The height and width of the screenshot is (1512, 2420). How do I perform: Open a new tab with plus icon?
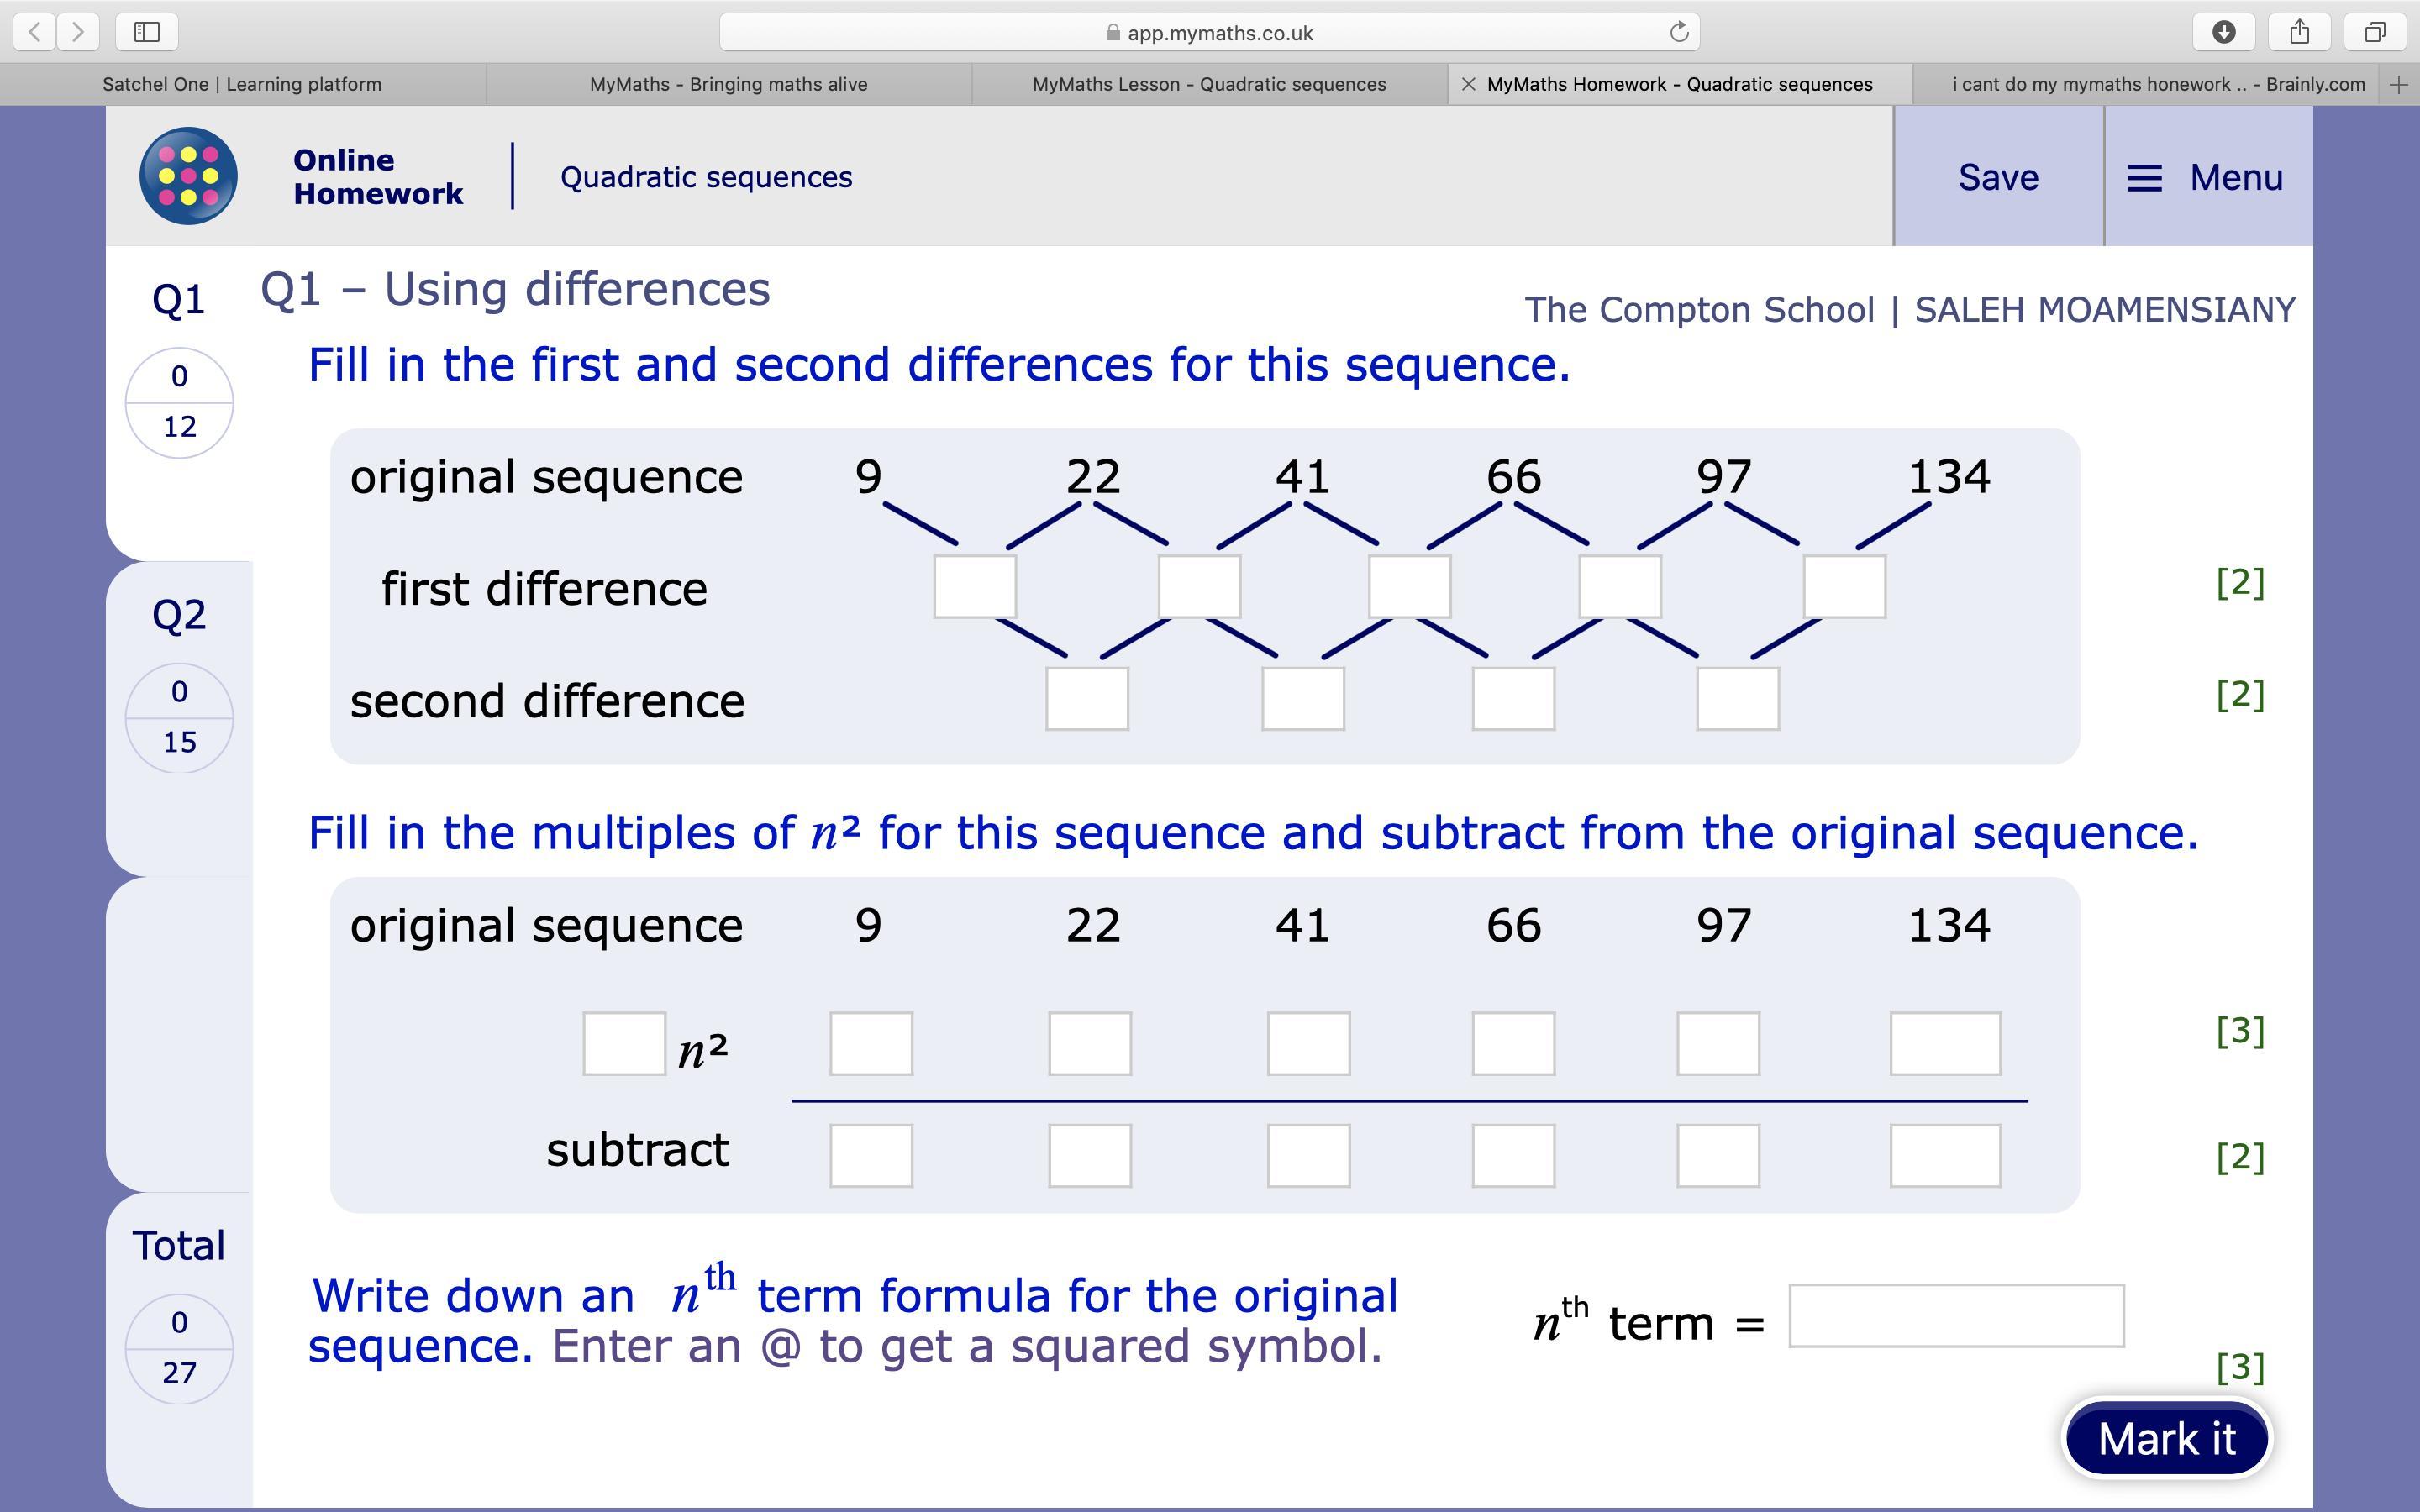(x=2398, y=85)
